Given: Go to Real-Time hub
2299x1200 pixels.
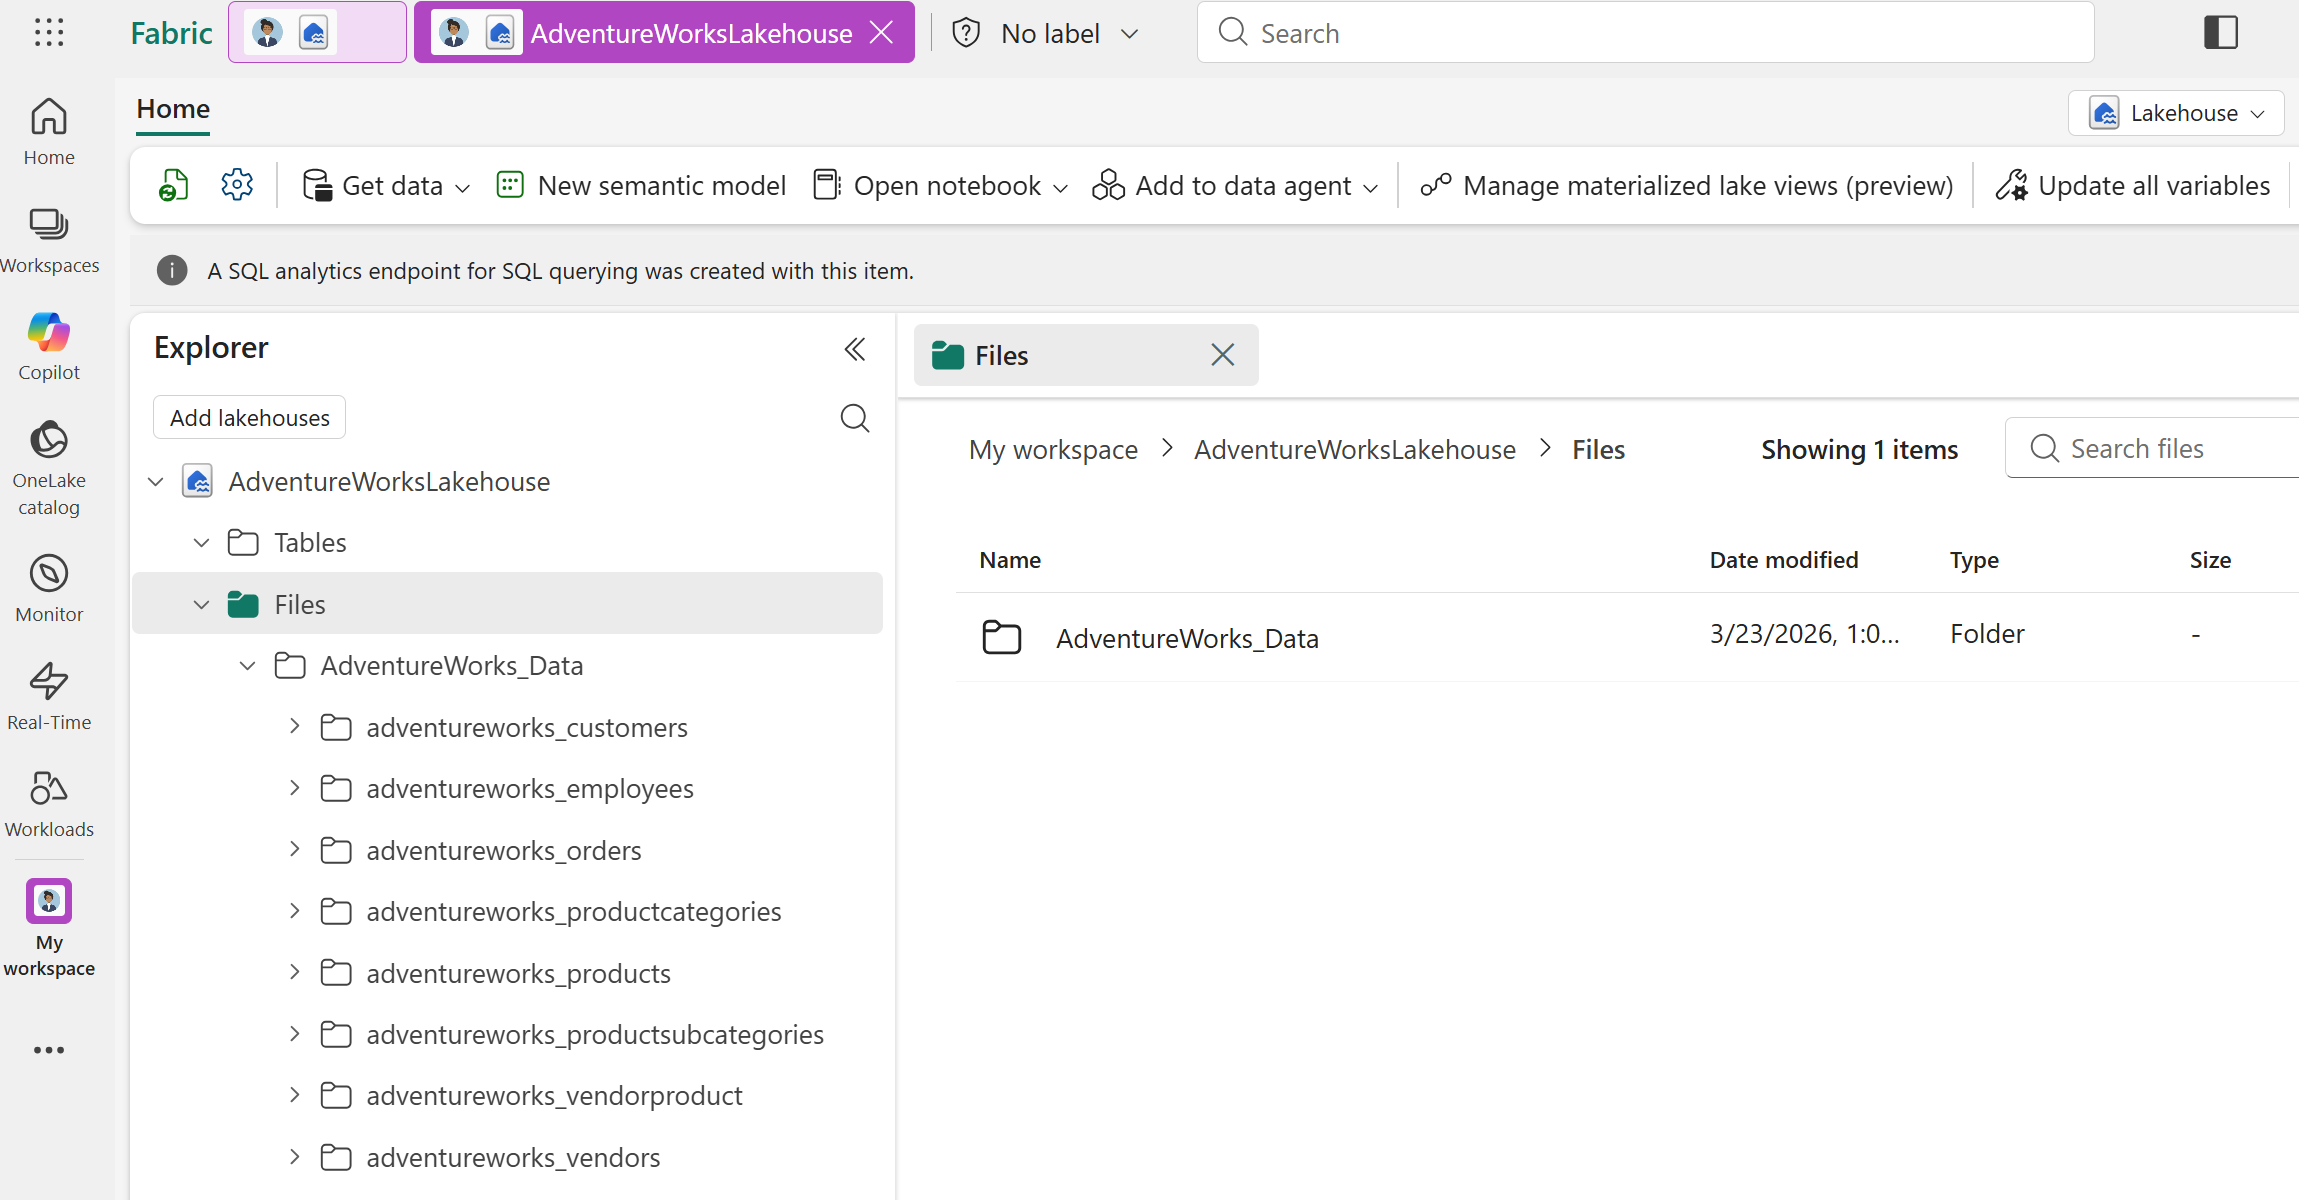Looking at the screenshot, I should coord(48,696).
